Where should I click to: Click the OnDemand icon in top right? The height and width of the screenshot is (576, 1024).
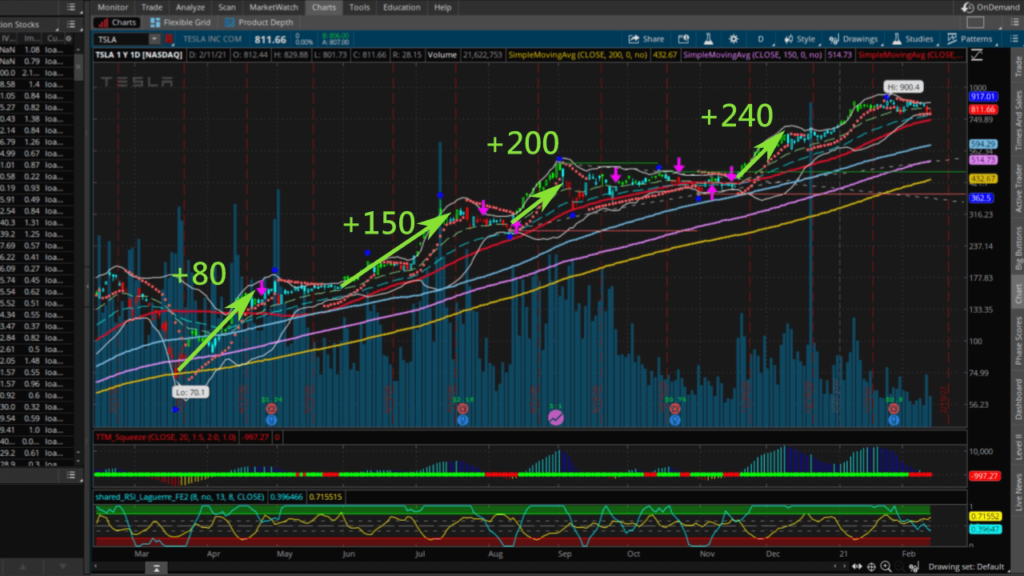967,7
